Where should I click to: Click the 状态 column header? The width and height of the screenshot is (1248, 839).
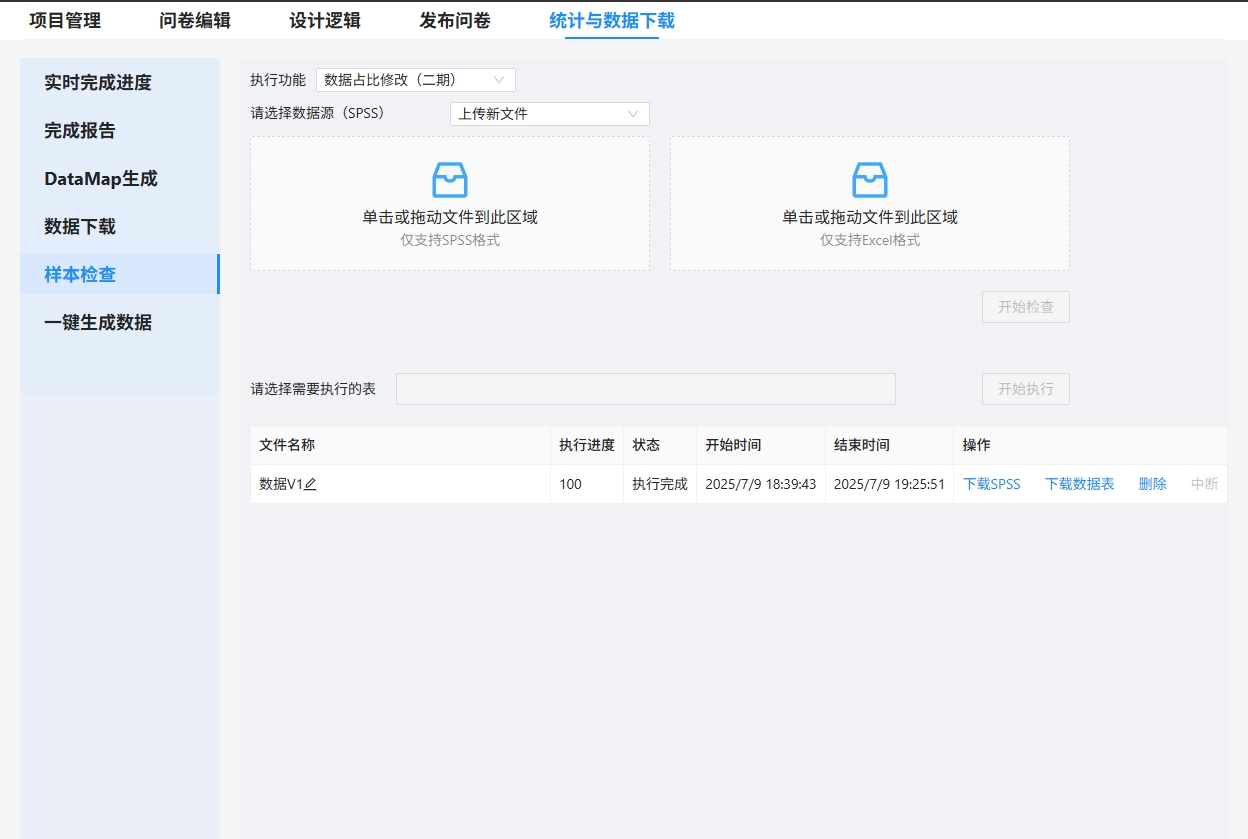(660, 445)
